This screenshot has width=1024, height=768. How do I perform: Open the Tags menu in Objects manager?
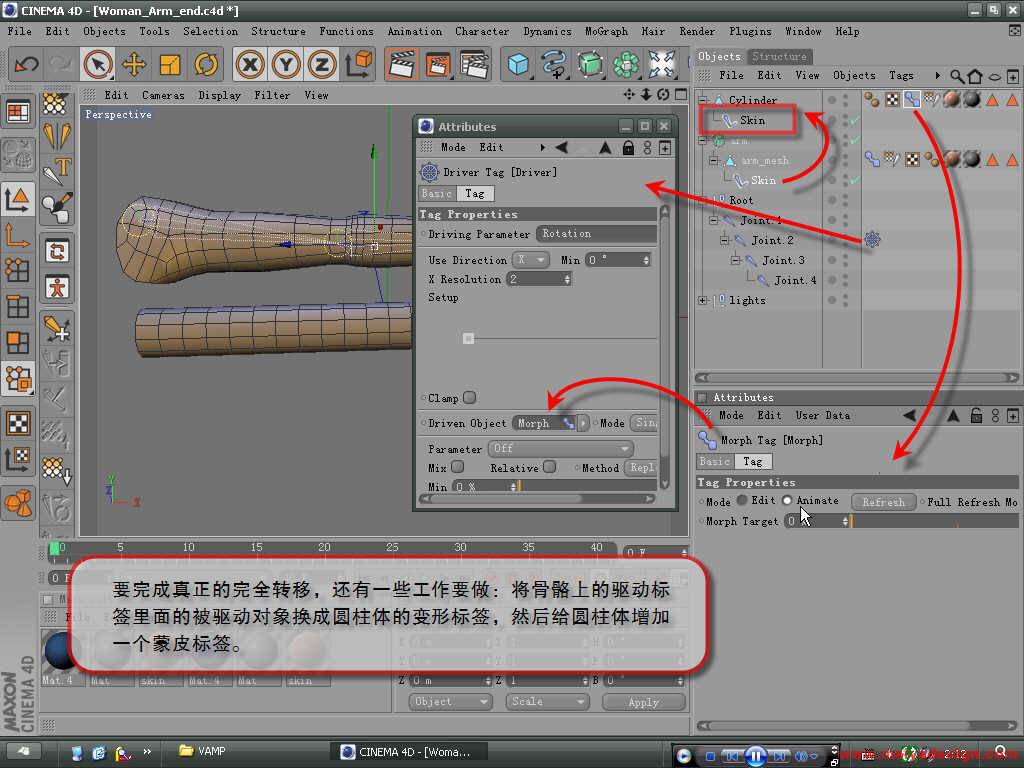901,76
